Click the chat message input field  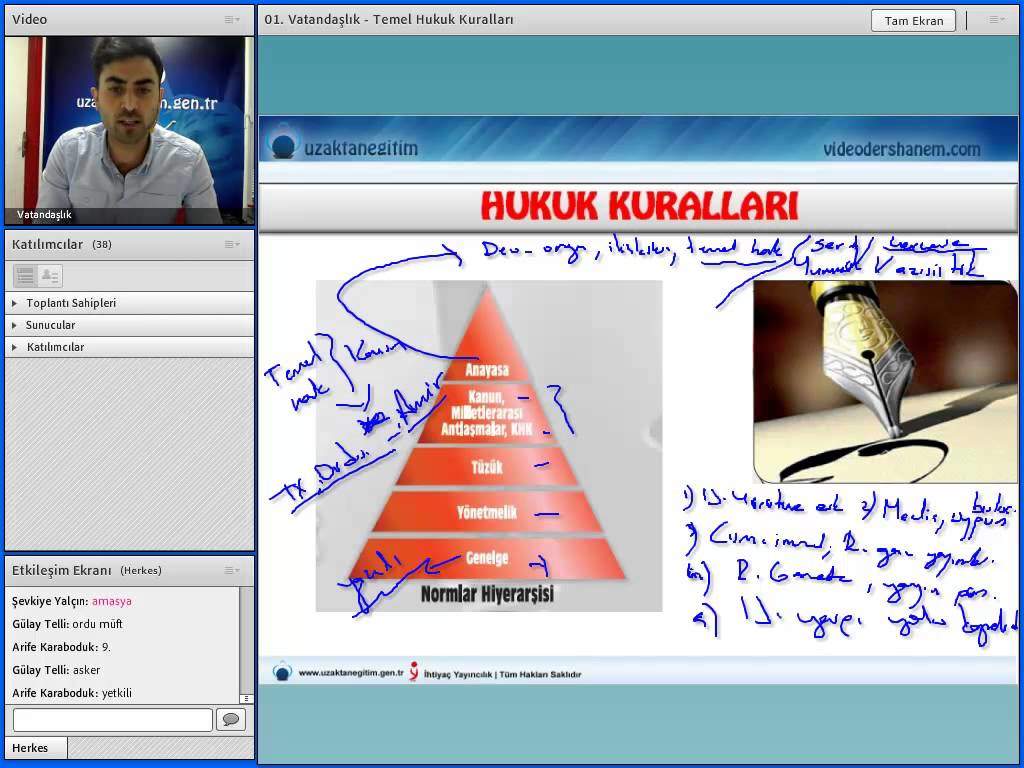click(113, 720)
